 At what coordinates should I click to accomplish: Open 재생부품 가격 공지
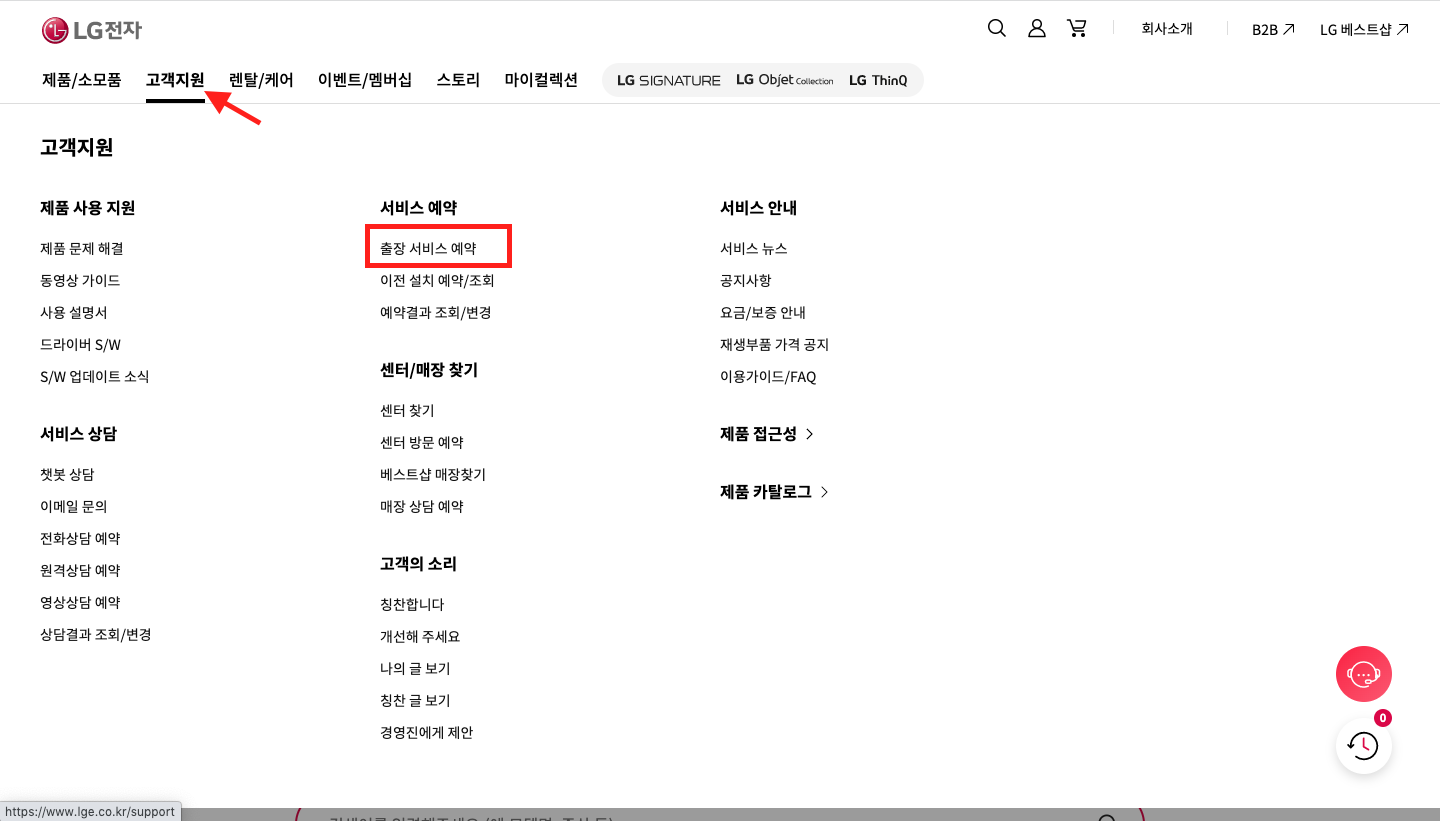click(775, 344)
